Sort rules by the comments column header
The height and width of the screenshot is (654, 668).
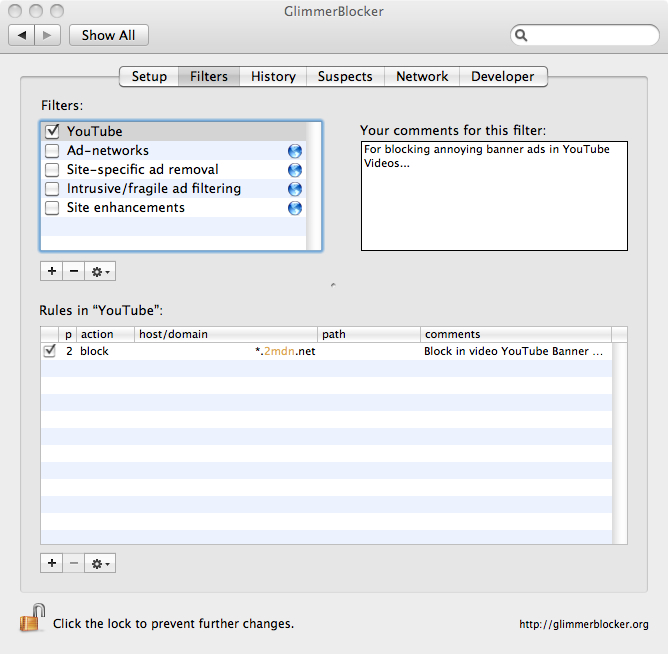(x=516, y=334)
